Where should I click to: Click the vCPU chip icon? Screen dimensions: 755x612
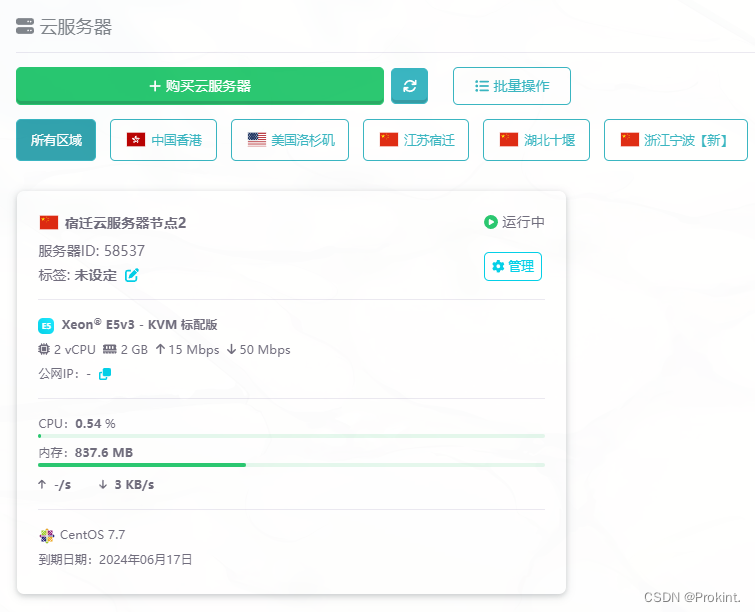pyautogui.click(x=44, y=349)
